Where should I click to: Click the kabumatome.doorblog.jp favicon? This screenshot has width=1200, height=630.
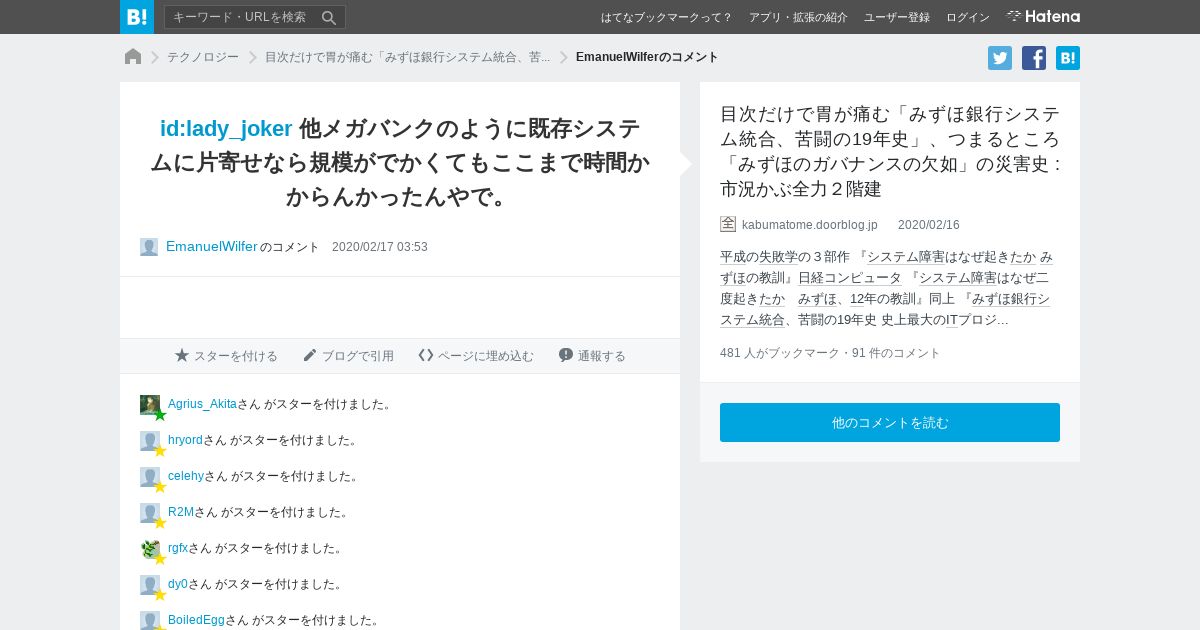click(728, 224)
